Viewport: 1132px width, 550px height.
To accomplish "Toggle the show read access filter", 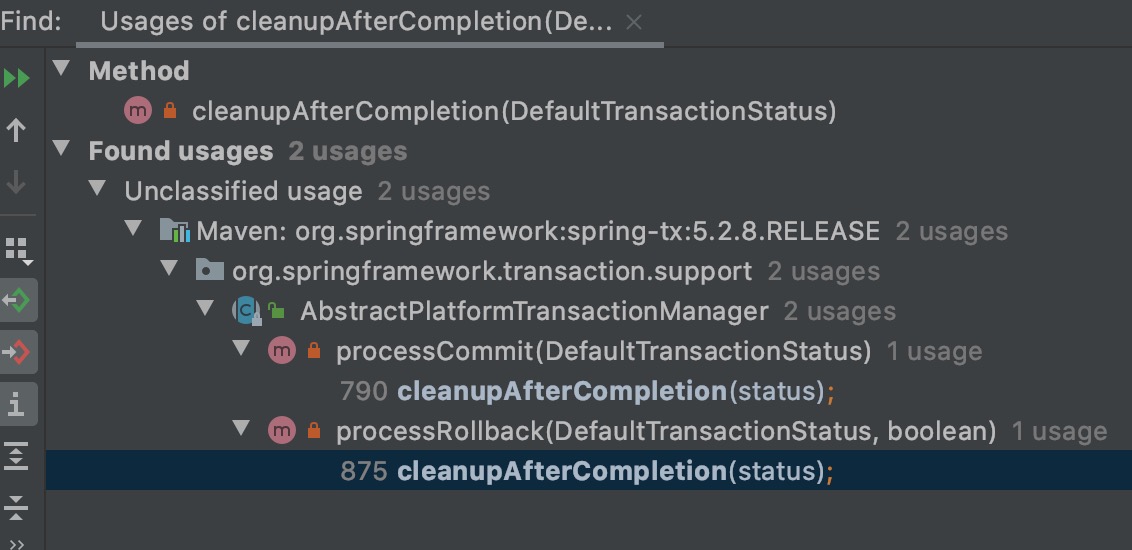I will 18,300.
